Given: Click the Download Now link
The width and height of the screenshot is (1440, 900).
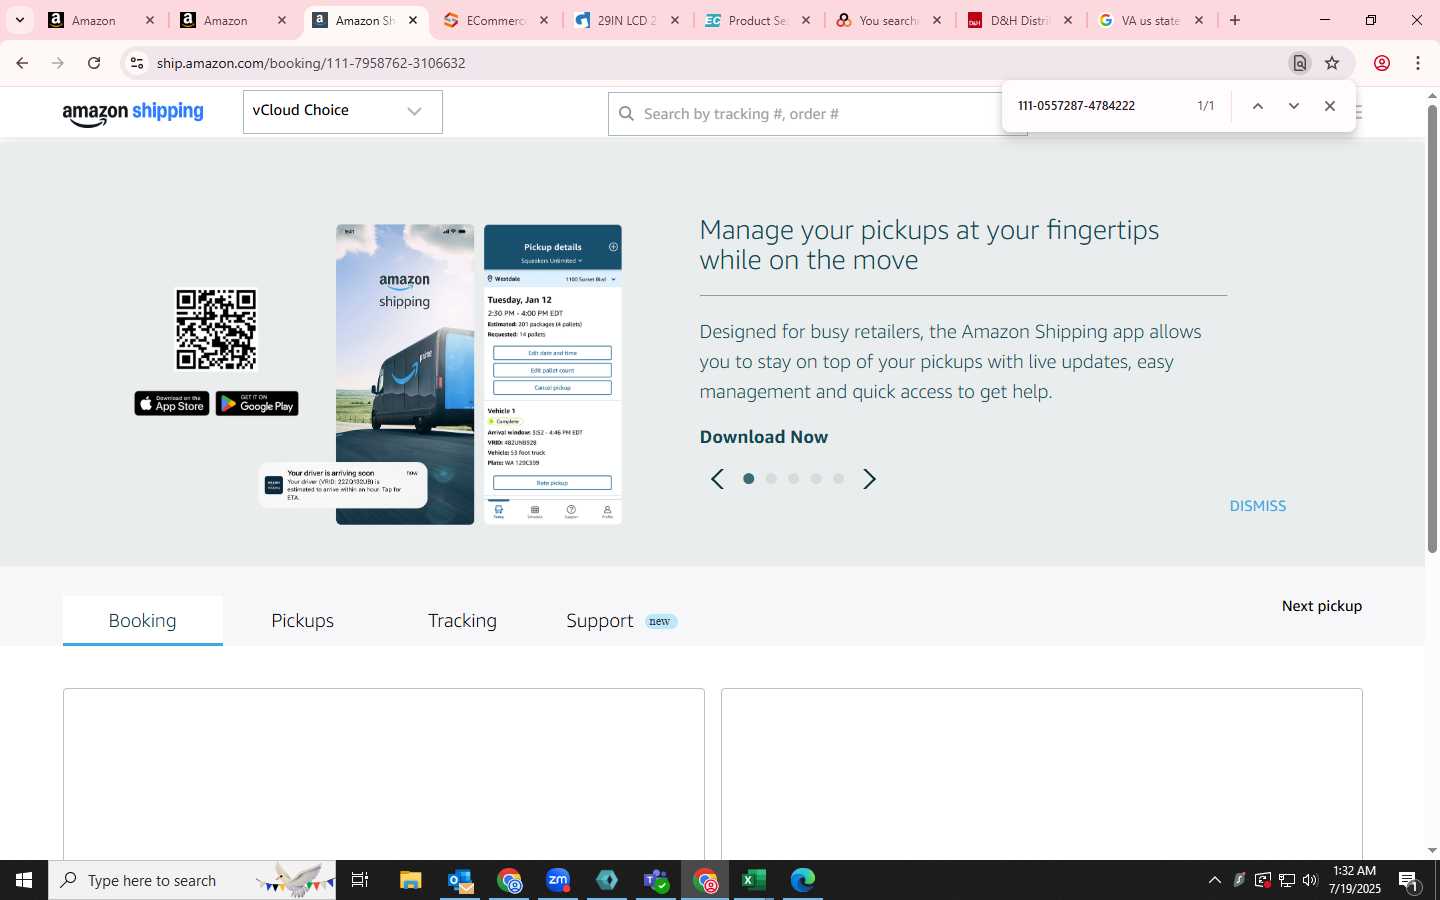Looking at the screenshot, I should (x=764, y=437).
